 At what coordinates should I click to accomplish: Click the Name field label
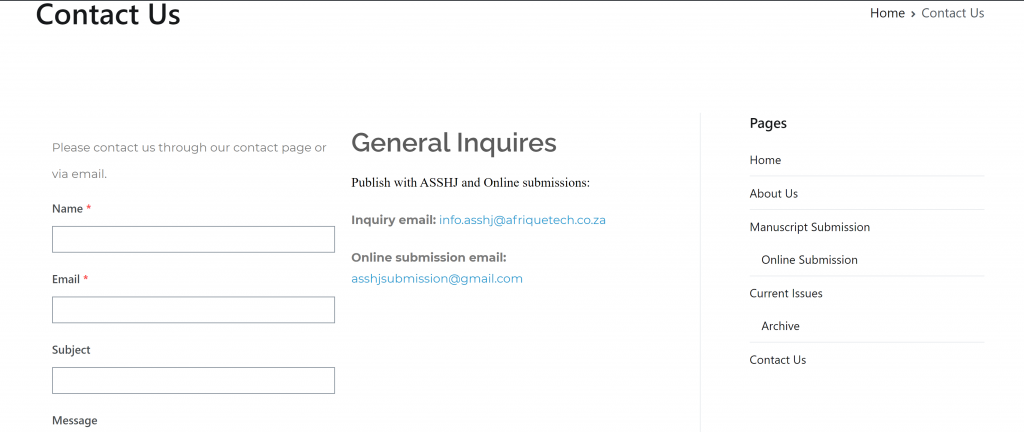point(67,209)
